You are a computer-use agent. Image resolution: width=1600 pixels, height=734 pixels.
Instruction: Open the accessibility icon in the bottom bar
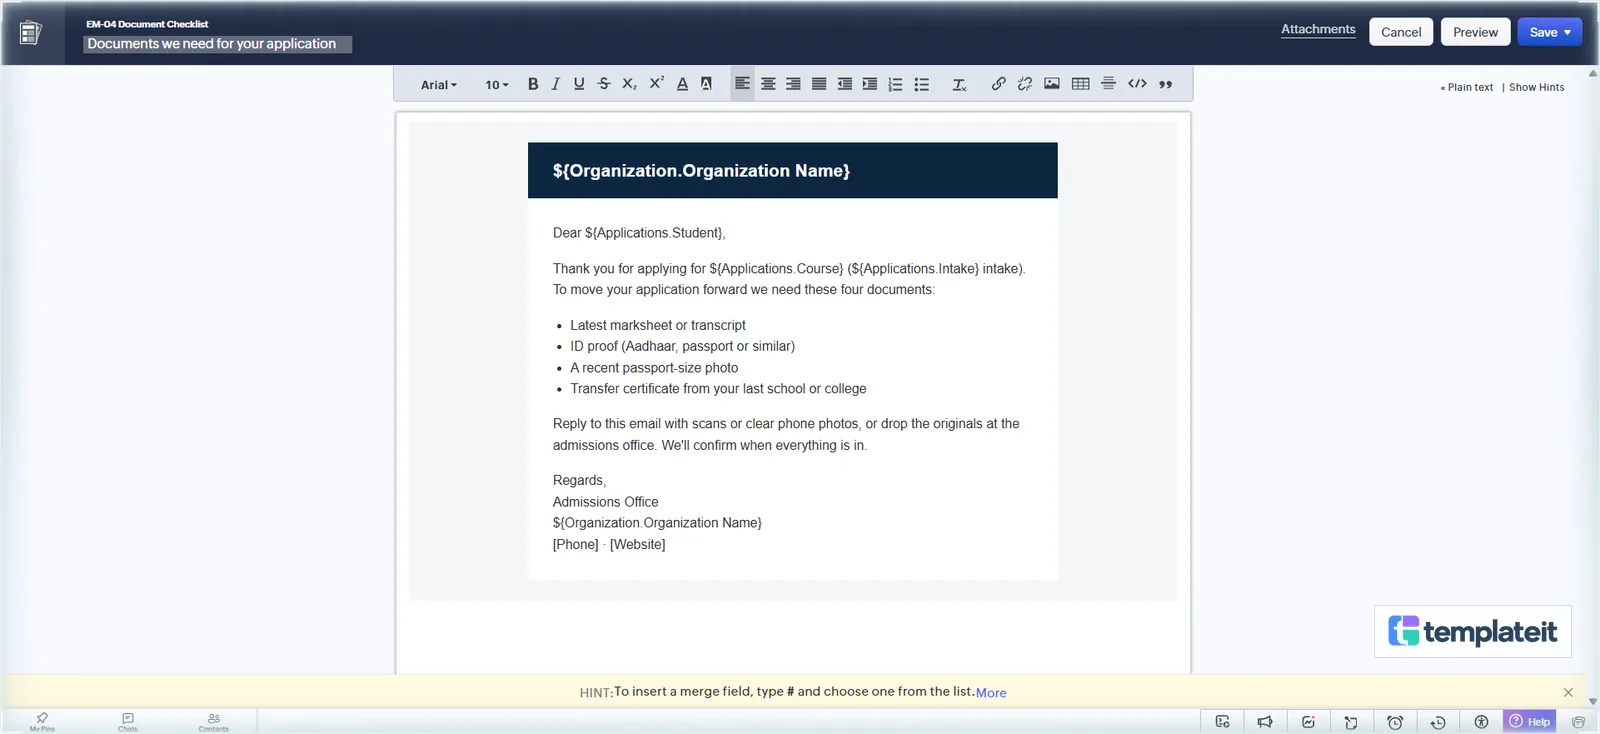(1481, 722)
